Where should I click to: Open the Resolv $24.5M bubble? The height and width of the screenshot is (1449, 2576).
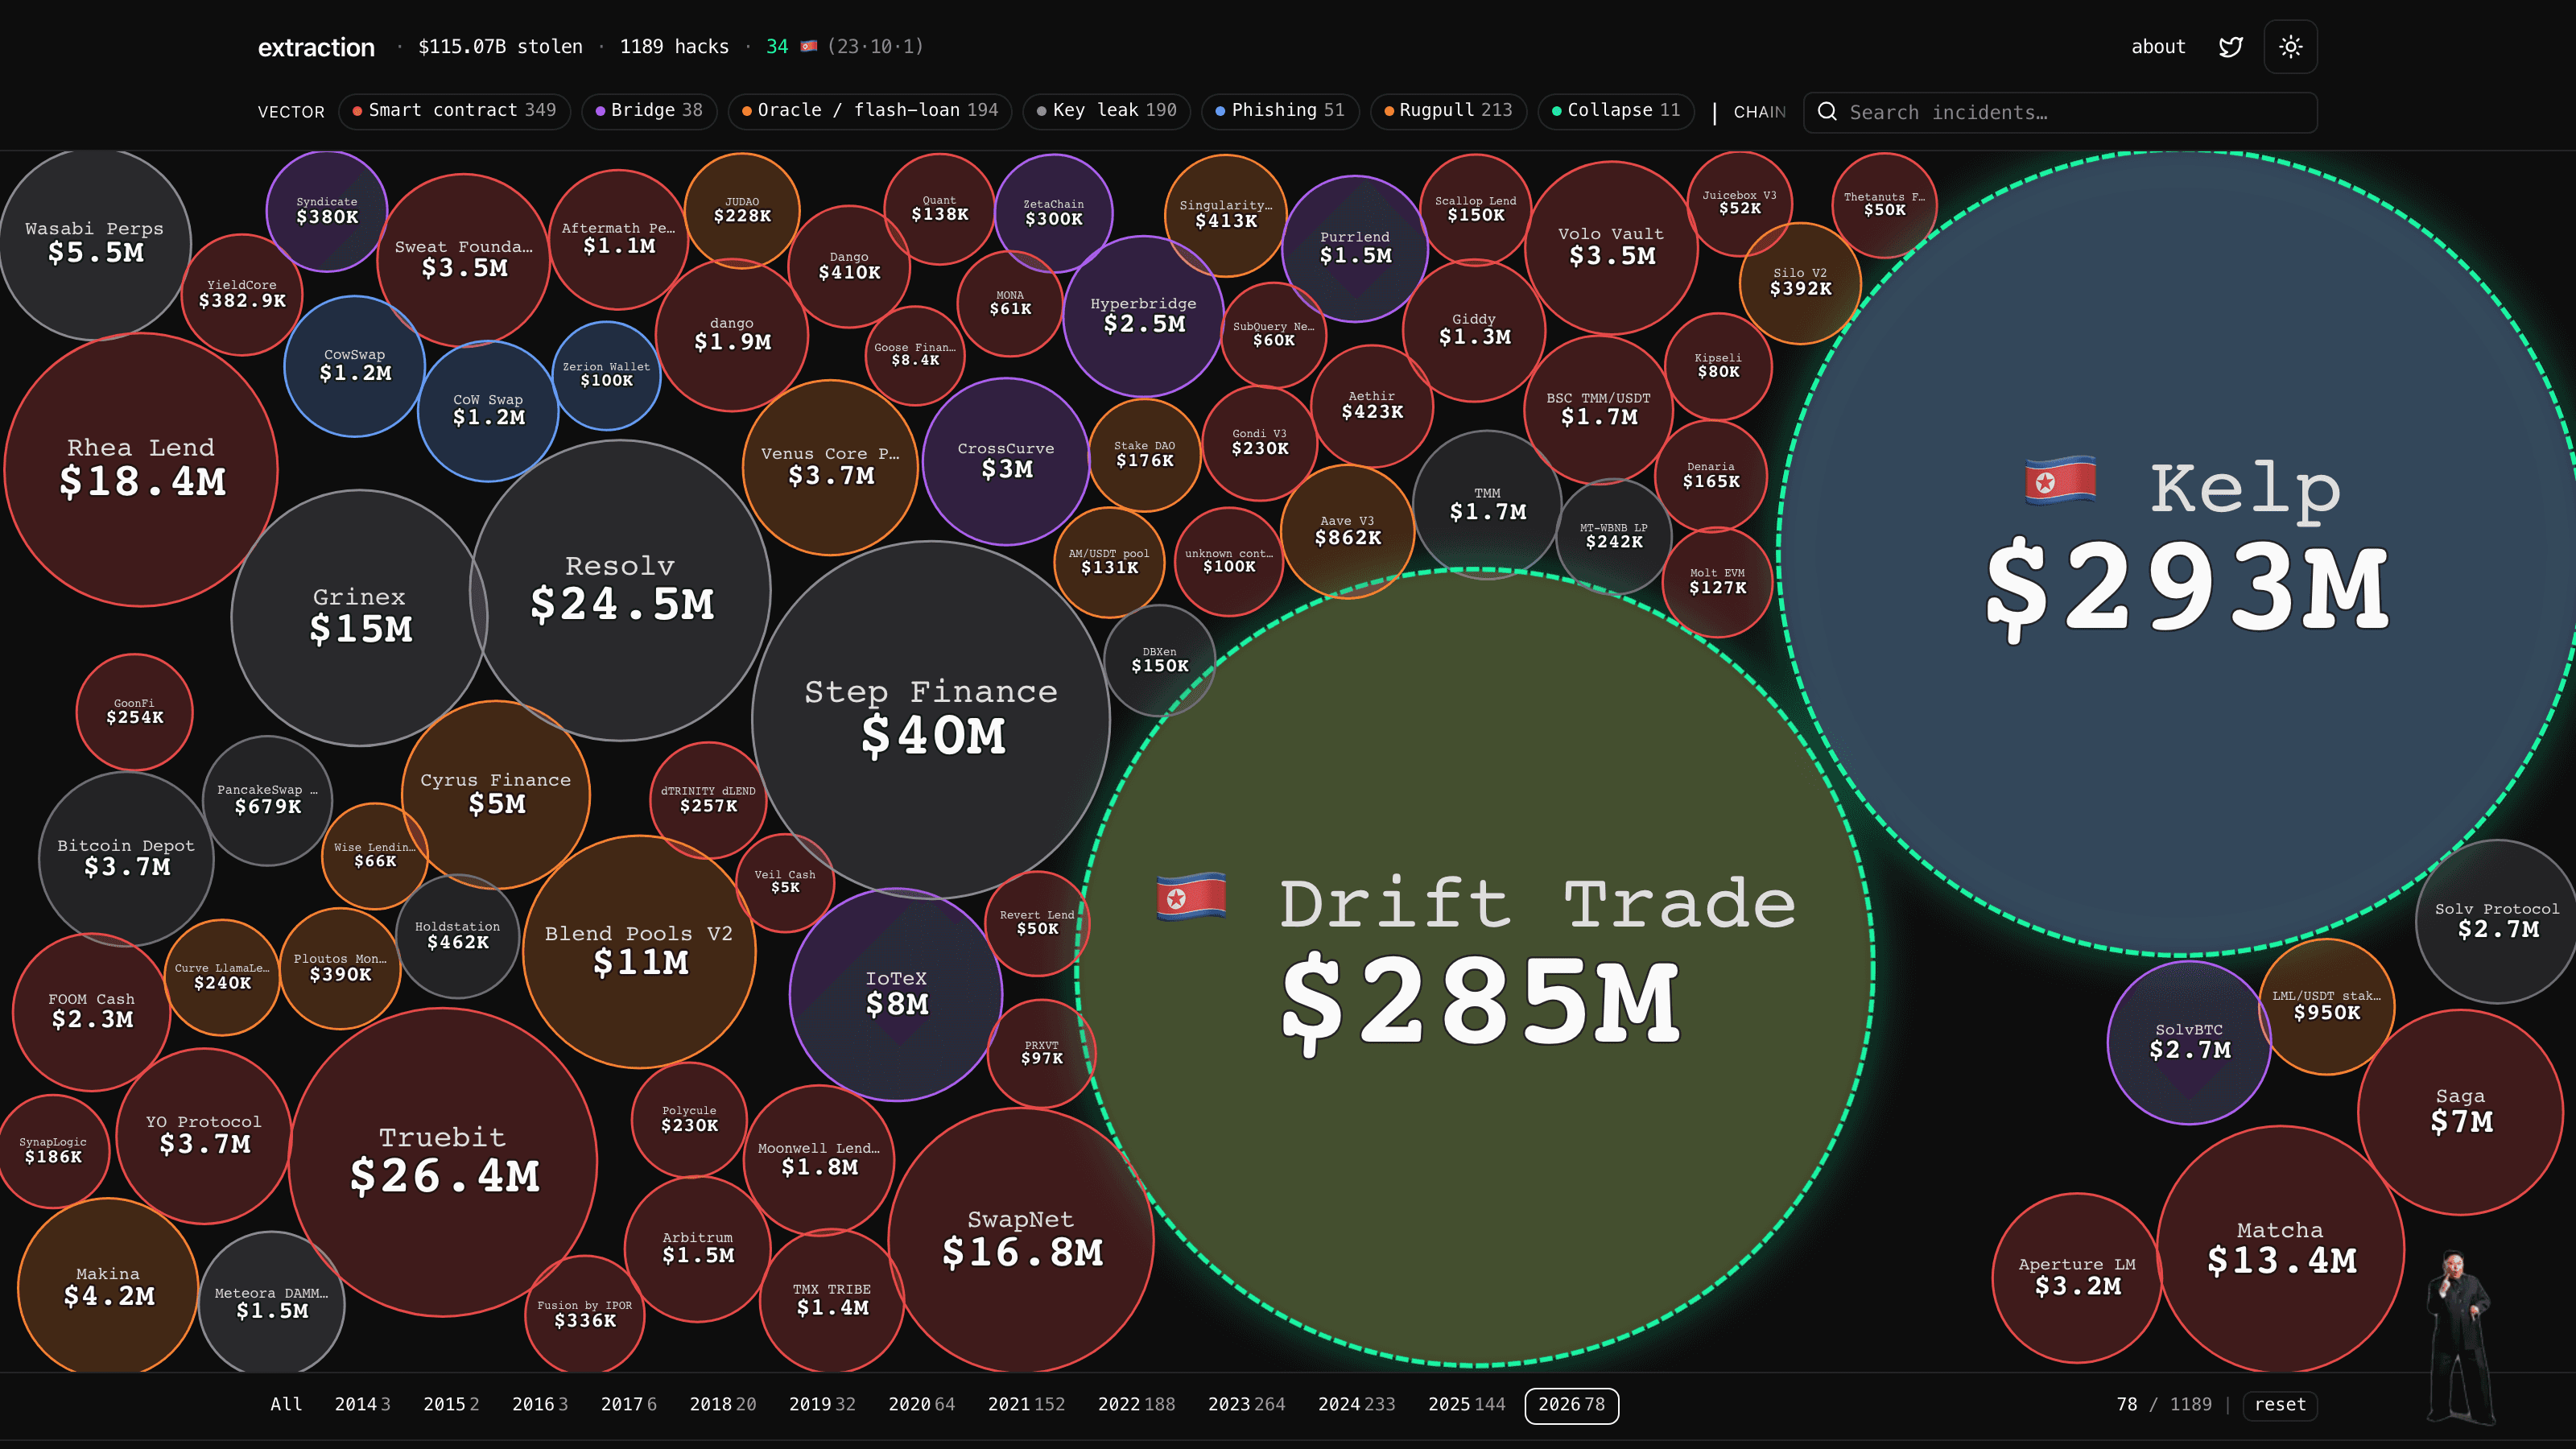pyautogui.click(x=620, y=590)
